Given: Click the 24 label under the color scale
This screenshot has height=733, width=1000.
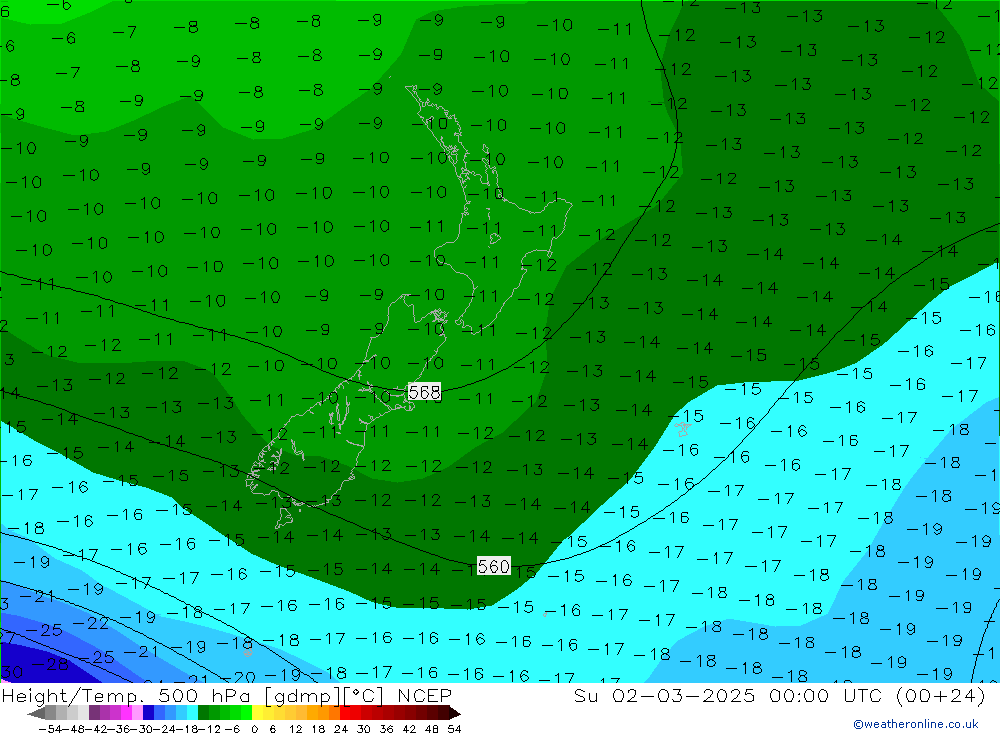Looking at the screenshot, I should (341, 729).
